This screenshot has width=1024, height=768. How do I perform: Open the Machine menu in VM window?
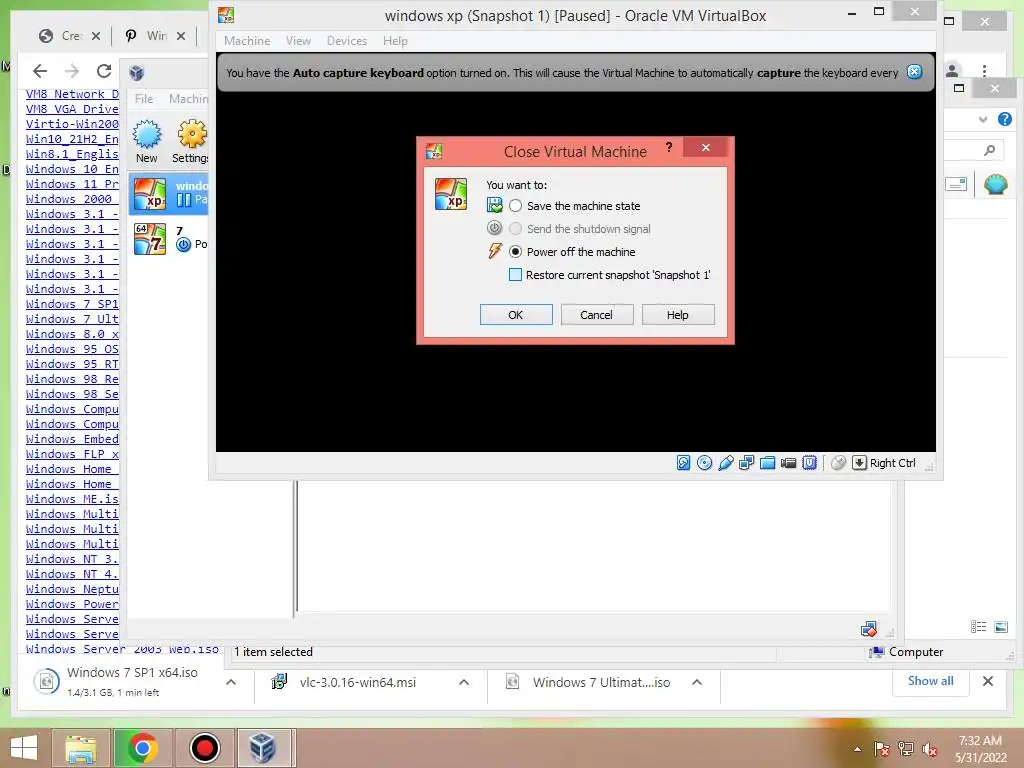click(247, 40)
